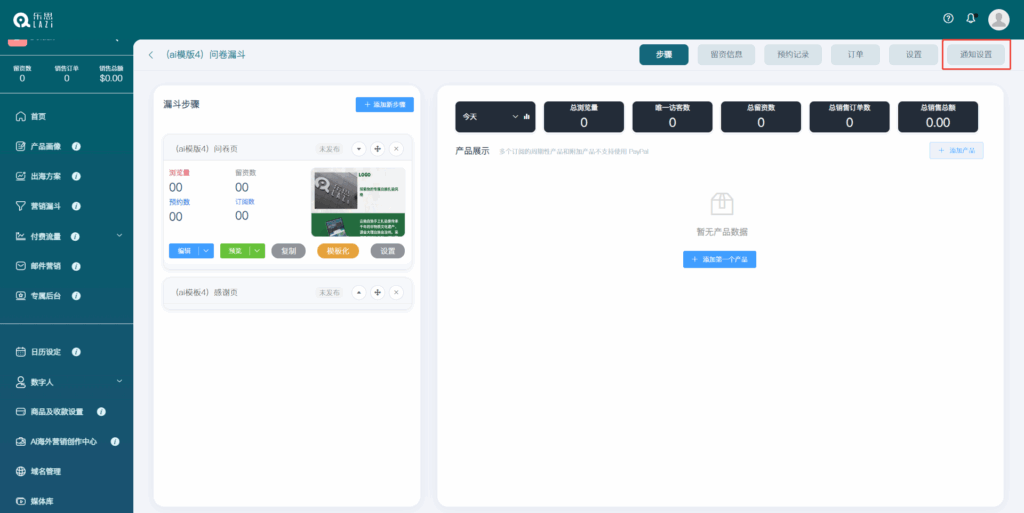This screenshot has width=1024, height=513.
Task: Click the X icon on 感谢页 step
Action: coord(395,292)
